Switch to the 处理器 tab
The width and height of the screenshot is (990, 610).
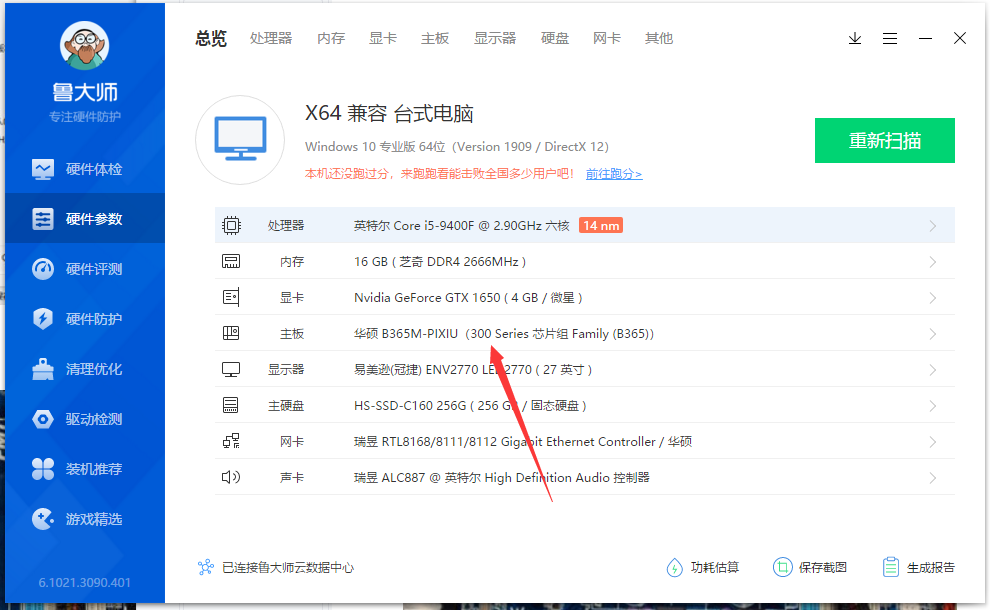pos(271,39)
